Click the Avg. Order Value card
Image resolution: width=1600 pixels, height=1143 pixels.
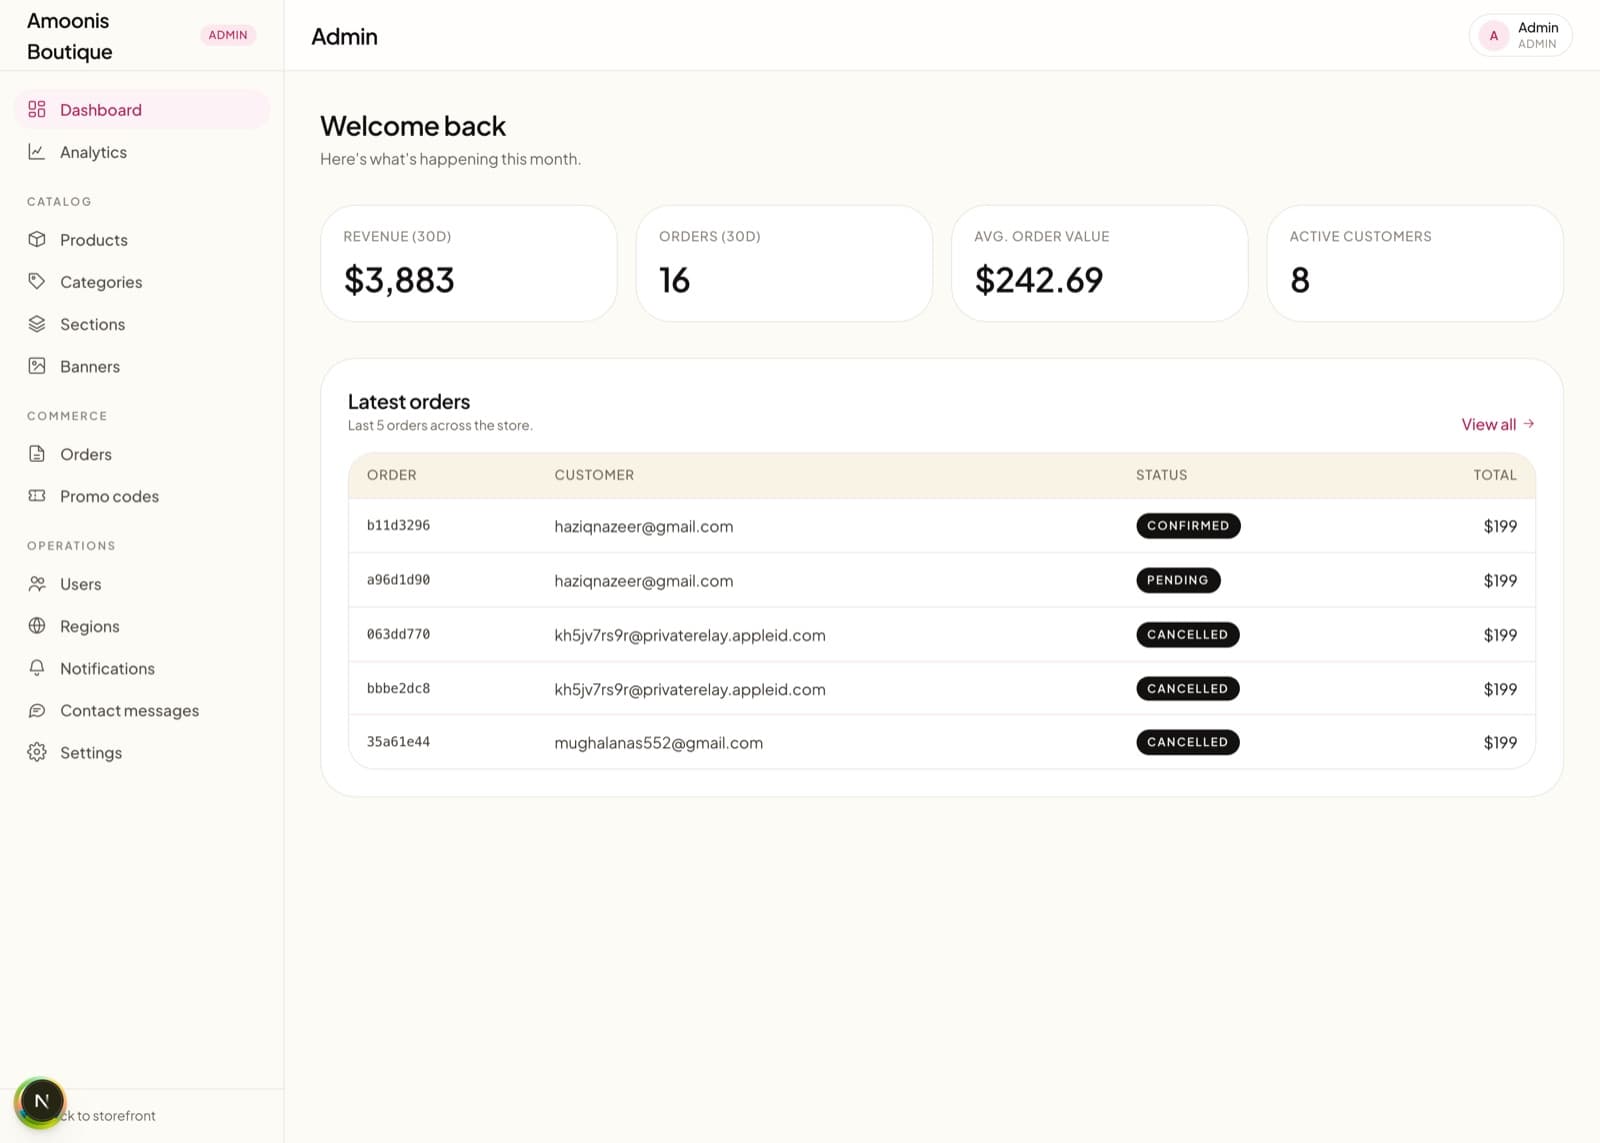(x=1099, y=263)
